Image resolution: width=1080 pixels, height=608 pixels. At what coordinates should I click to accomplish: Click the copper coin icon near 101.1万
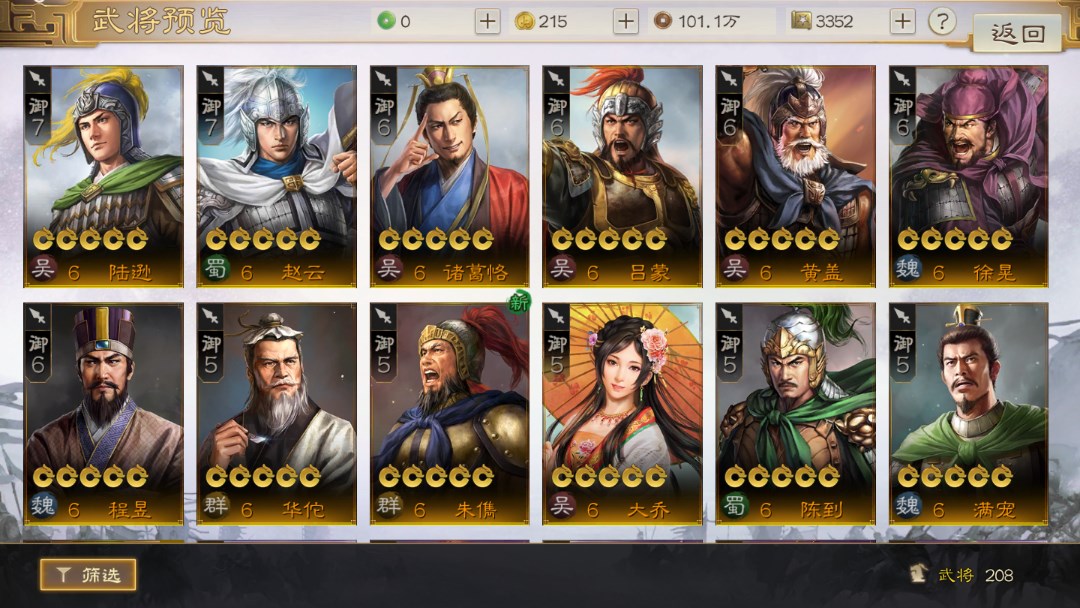(x=663, y=21)
